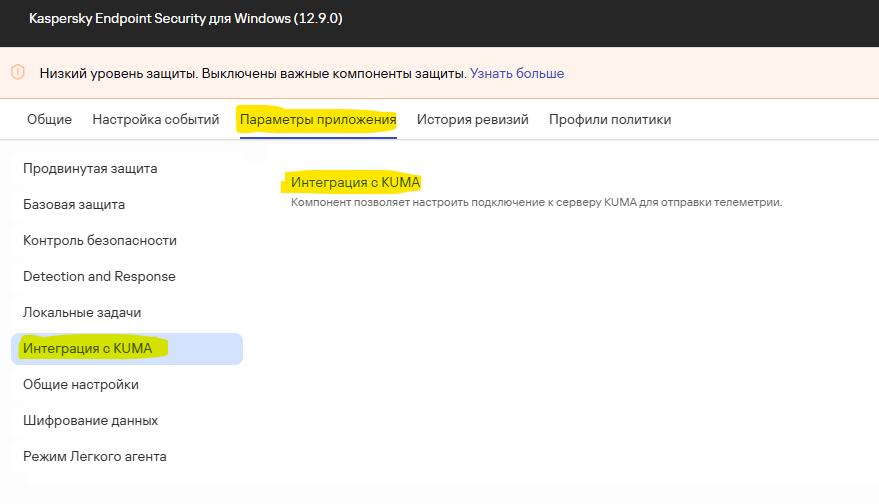Image resolution: width=879 pixels, height=504 pixels.
Task: Go to the 'История ревизий' tab
Action: pos(473,119)
